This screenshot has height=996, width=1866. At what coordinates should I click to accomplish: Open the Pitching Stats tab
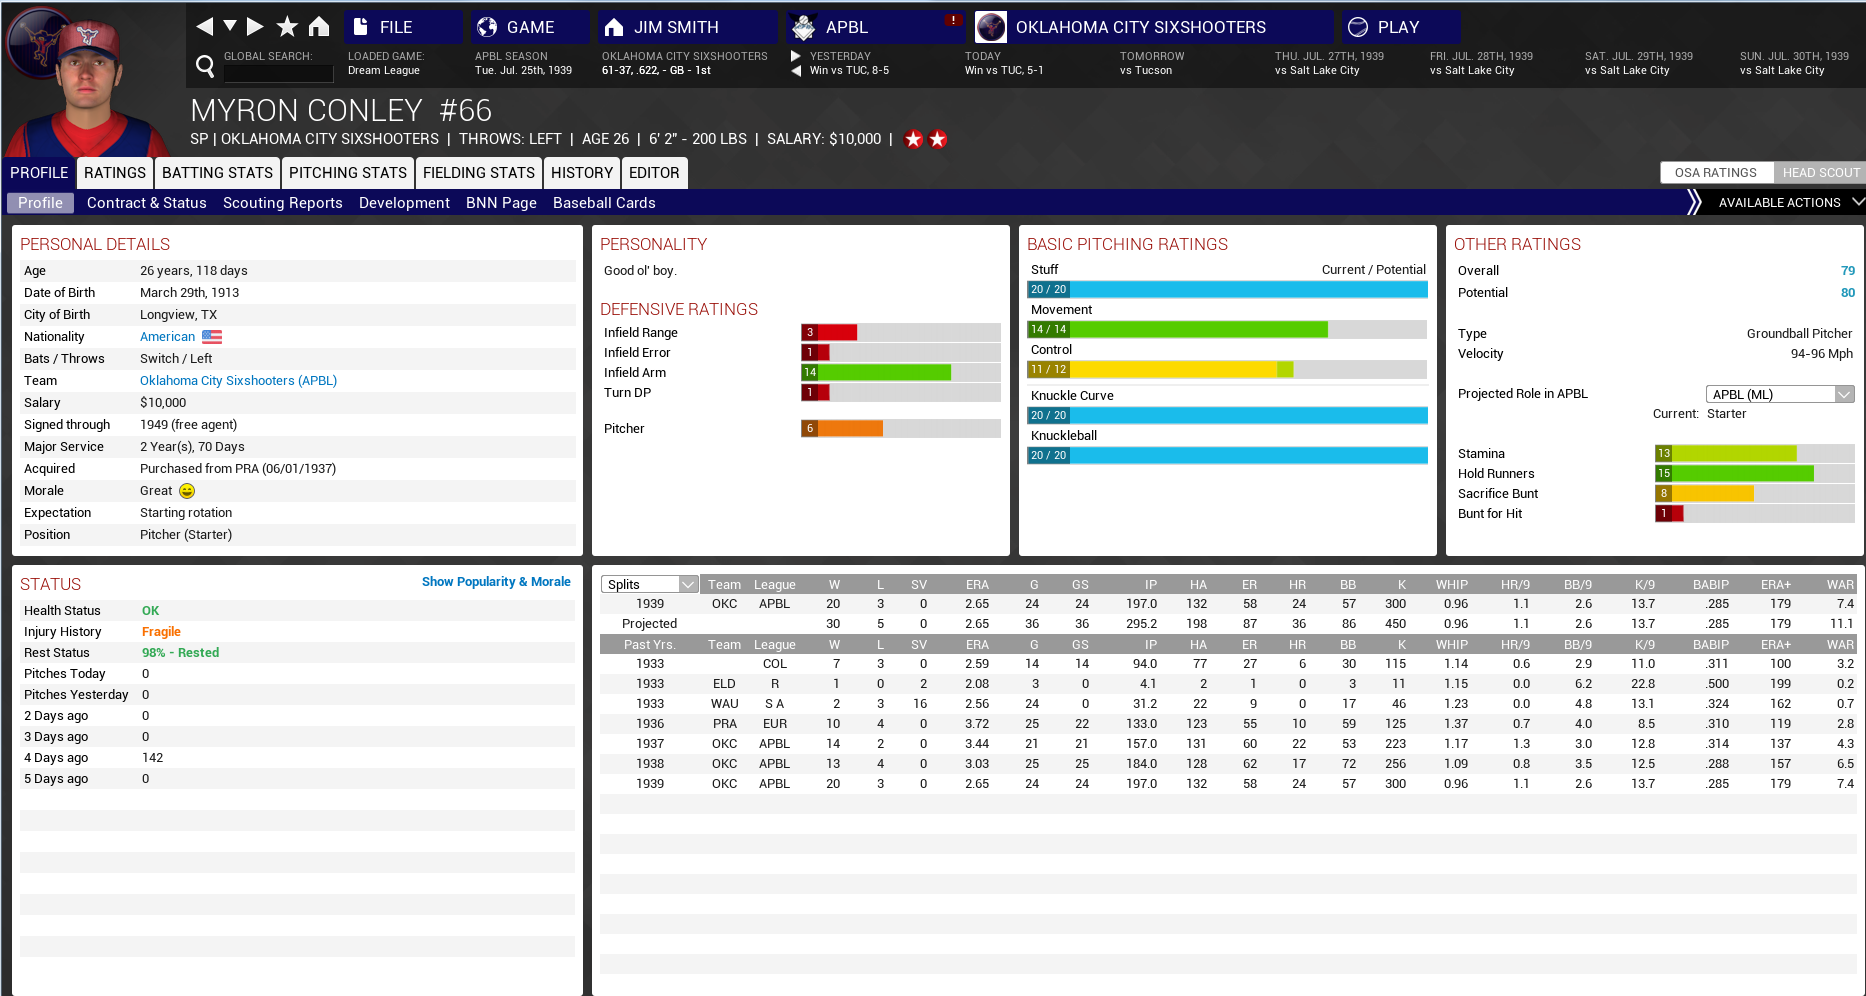click(347, 173)
